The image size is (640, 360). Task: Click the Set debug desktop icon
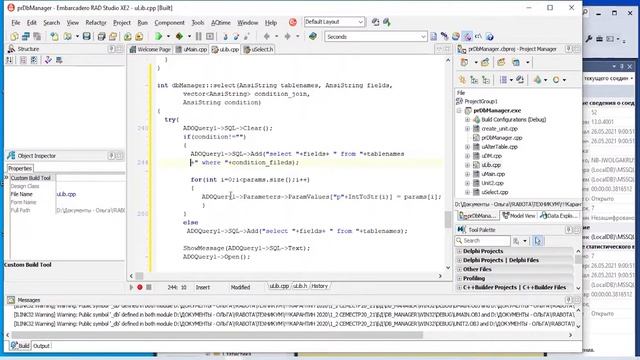click(387, 22)
